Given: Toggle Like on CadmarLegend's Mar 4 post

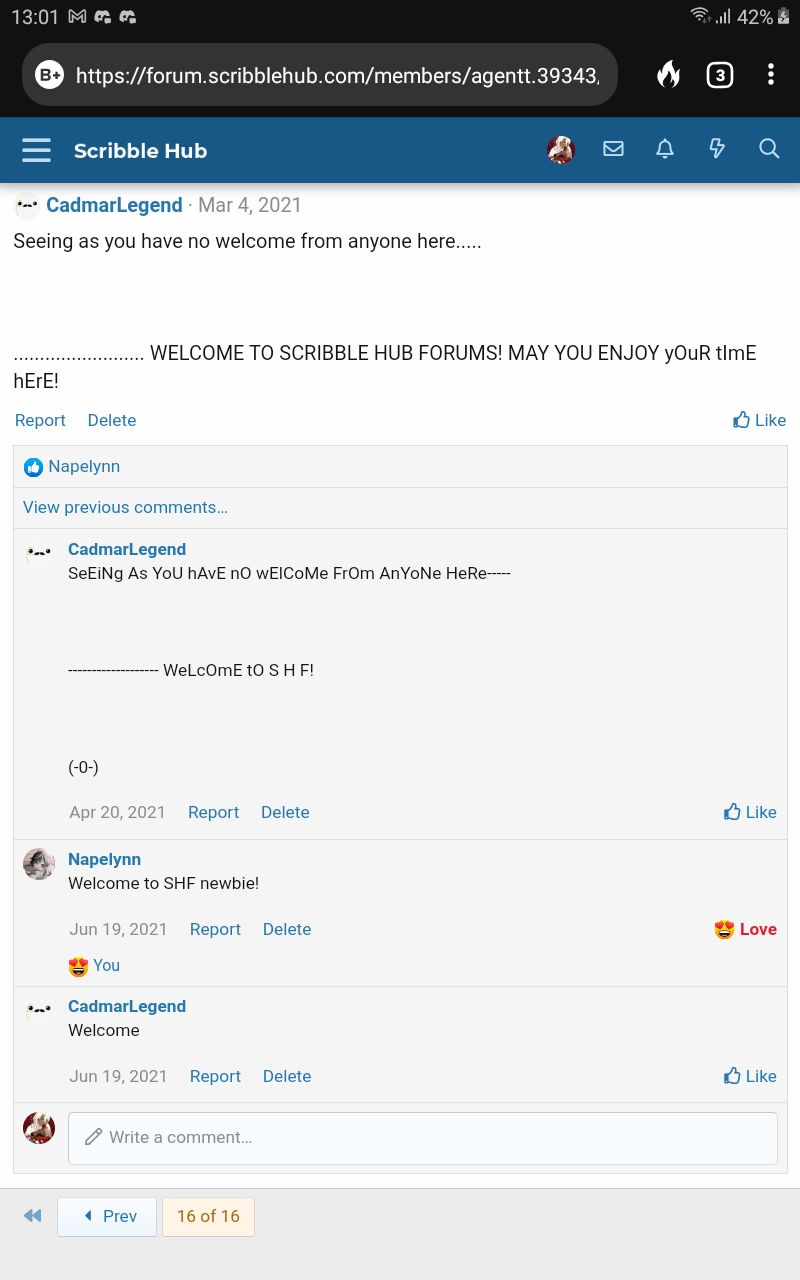Looking at the screenshot, I should pyautogui.click(x=760, y=420).
